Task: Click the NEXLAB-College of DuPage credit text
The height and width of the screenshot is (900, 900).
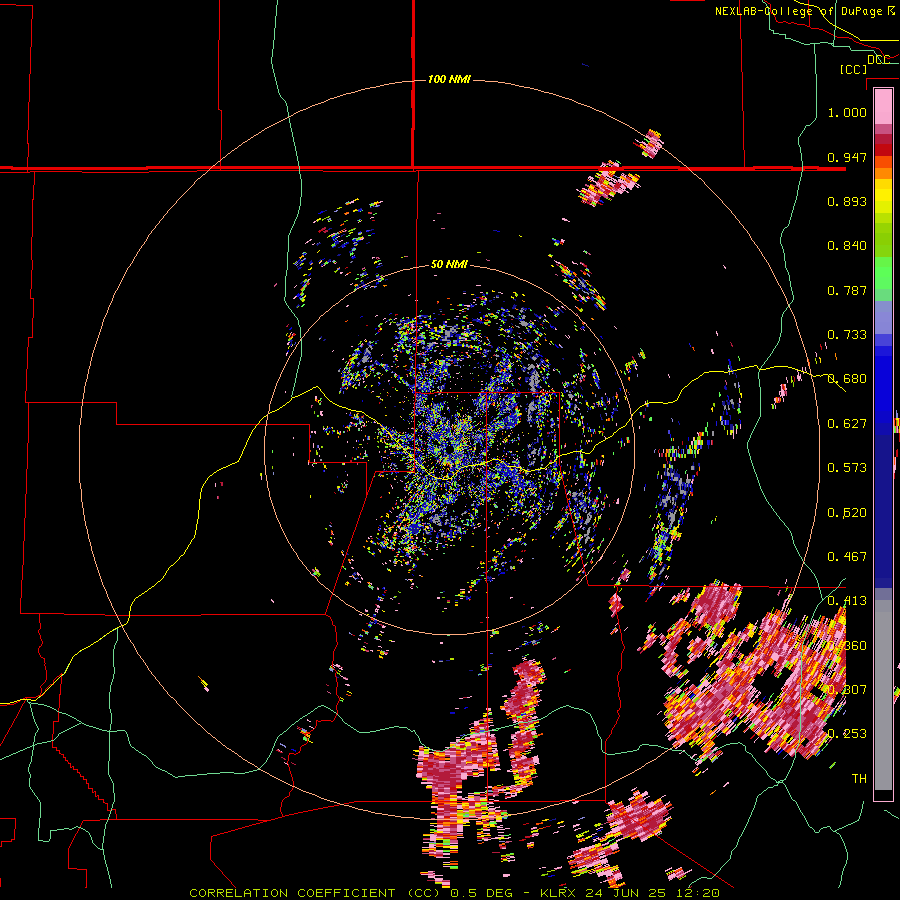Action: click(798, 11)
